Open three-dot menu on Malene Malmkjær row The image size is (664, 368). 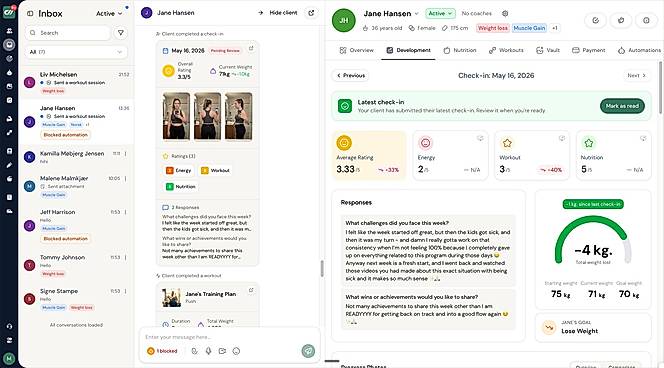coord(125,178)
